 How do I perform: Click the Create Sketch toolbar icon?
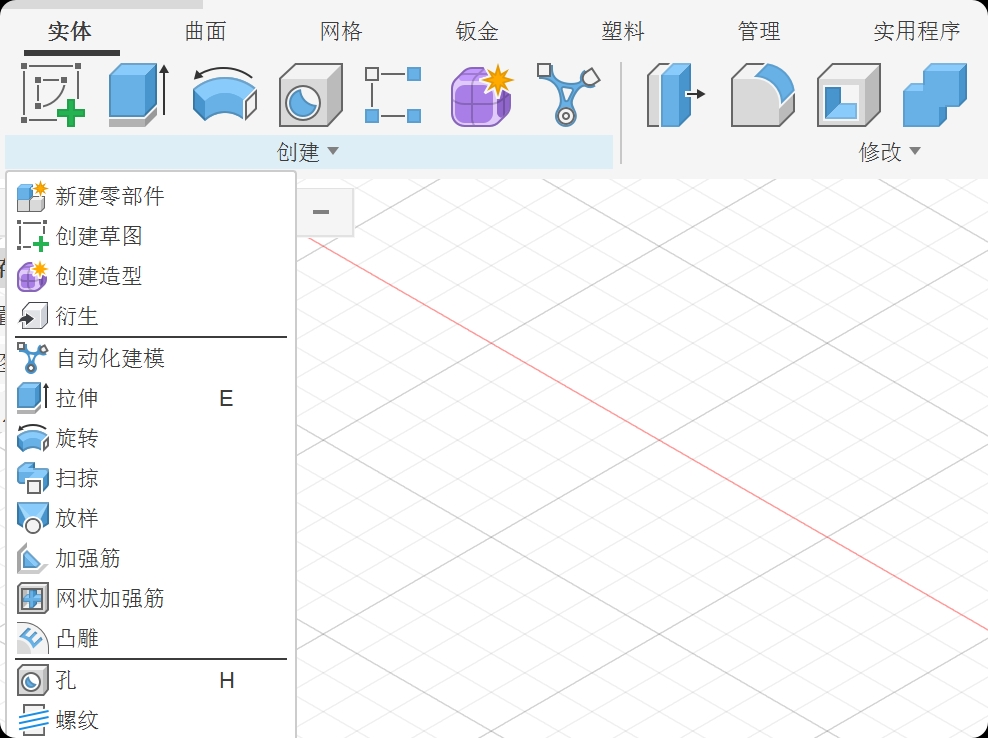point(52,94)
